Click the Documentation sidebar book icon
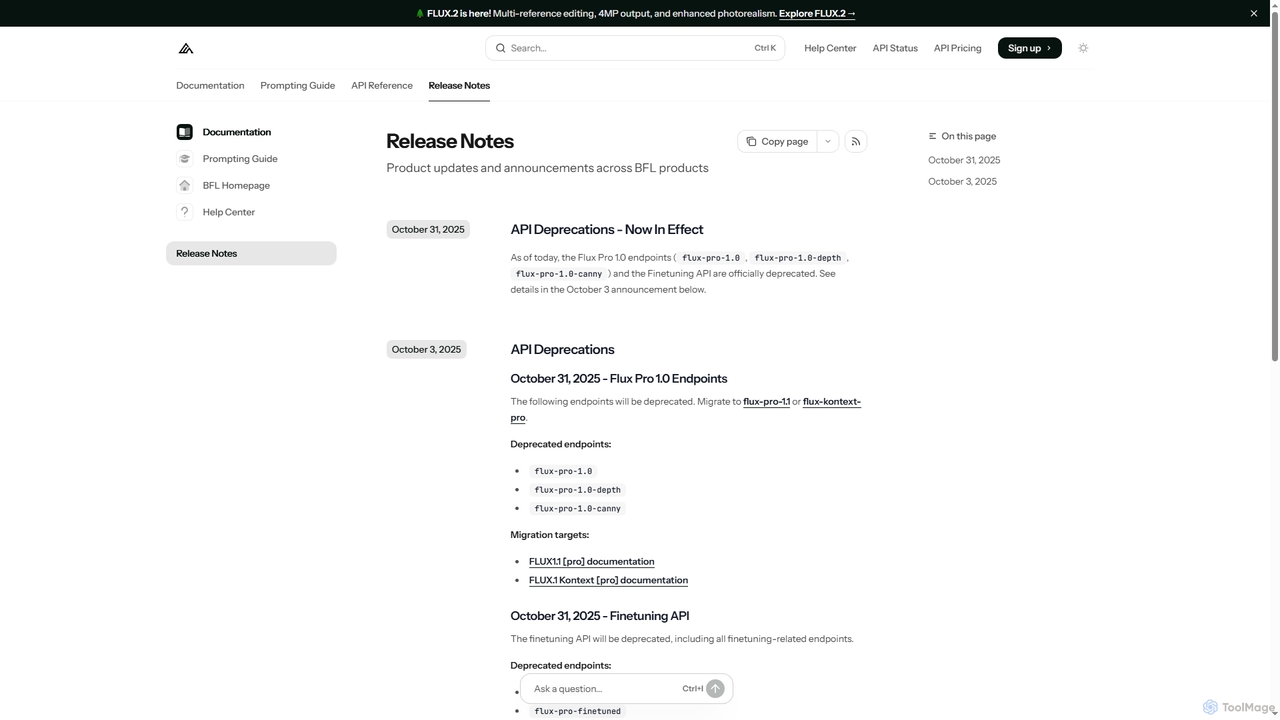This screenshot has width=1280, height=720. [x=184, y=132]
